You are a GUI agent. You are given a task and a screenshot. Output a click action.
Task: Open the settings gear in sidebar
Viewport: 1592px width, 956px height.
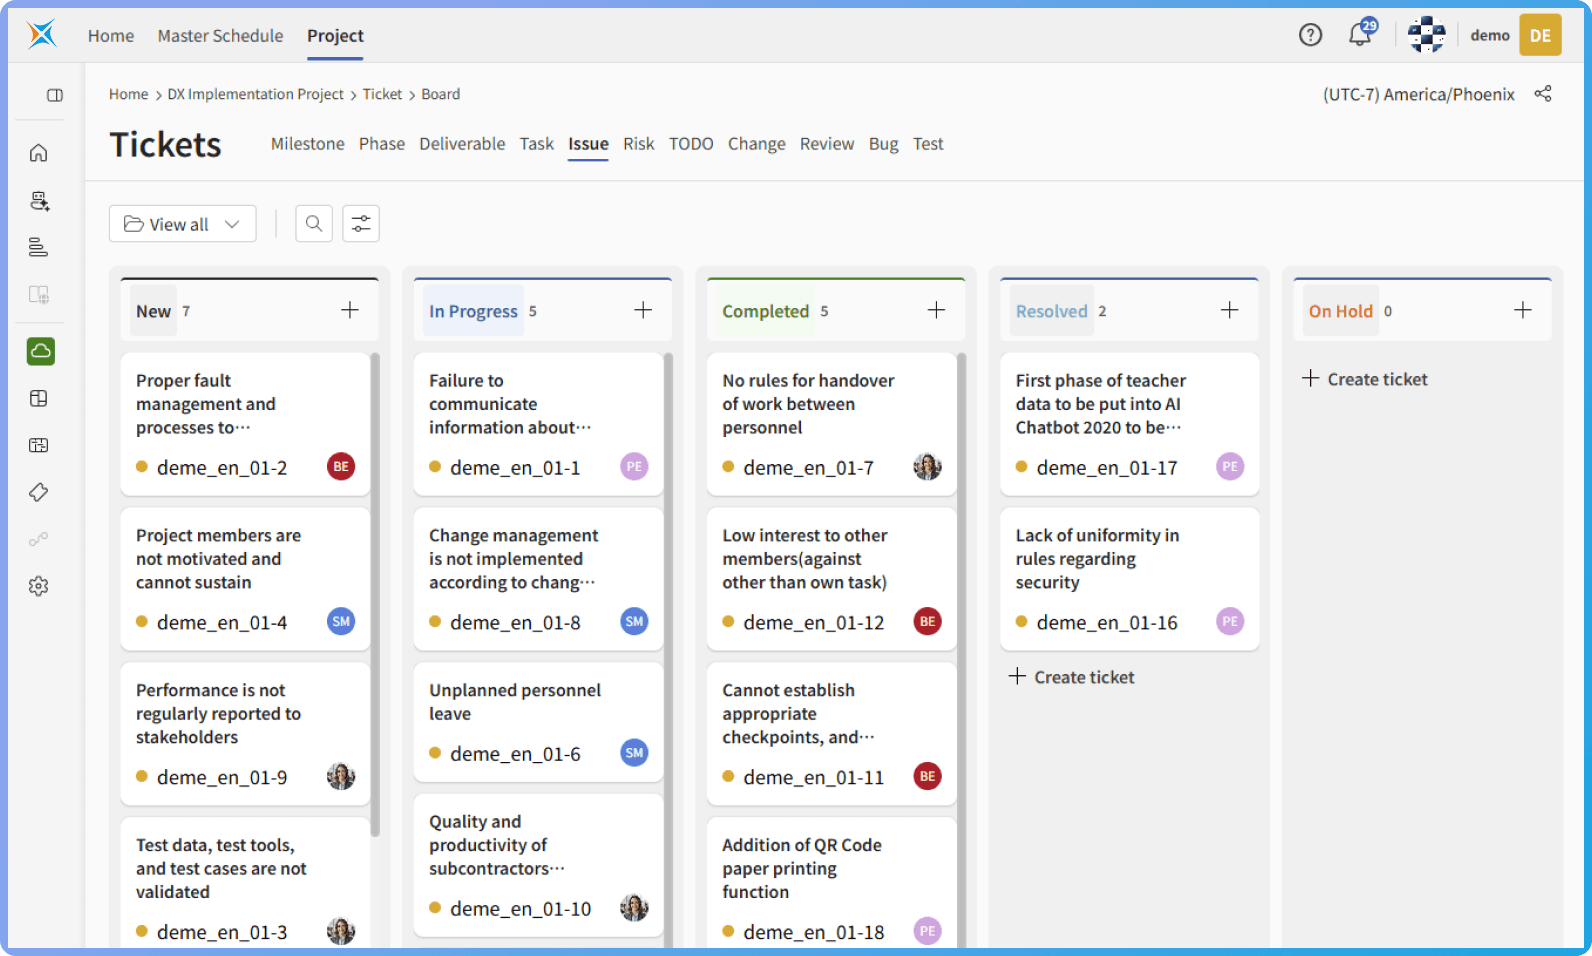tap(39, 586)
